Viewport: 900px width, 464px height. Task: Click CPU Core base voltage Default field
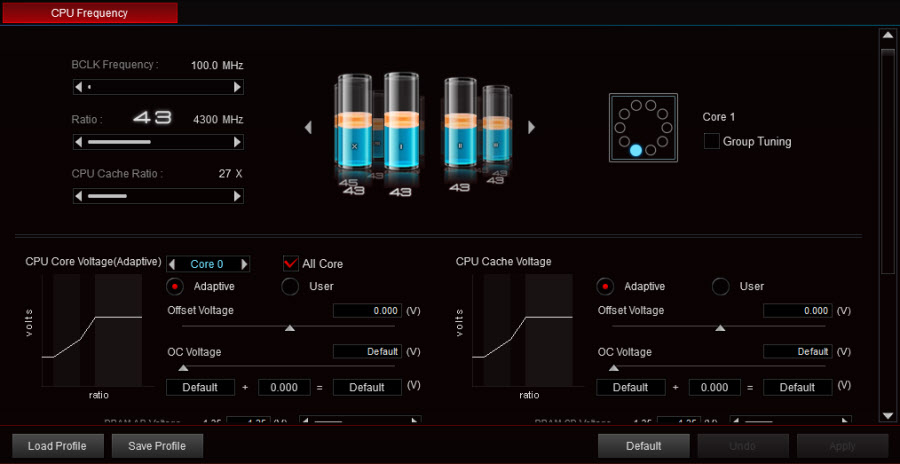point(200,388)
